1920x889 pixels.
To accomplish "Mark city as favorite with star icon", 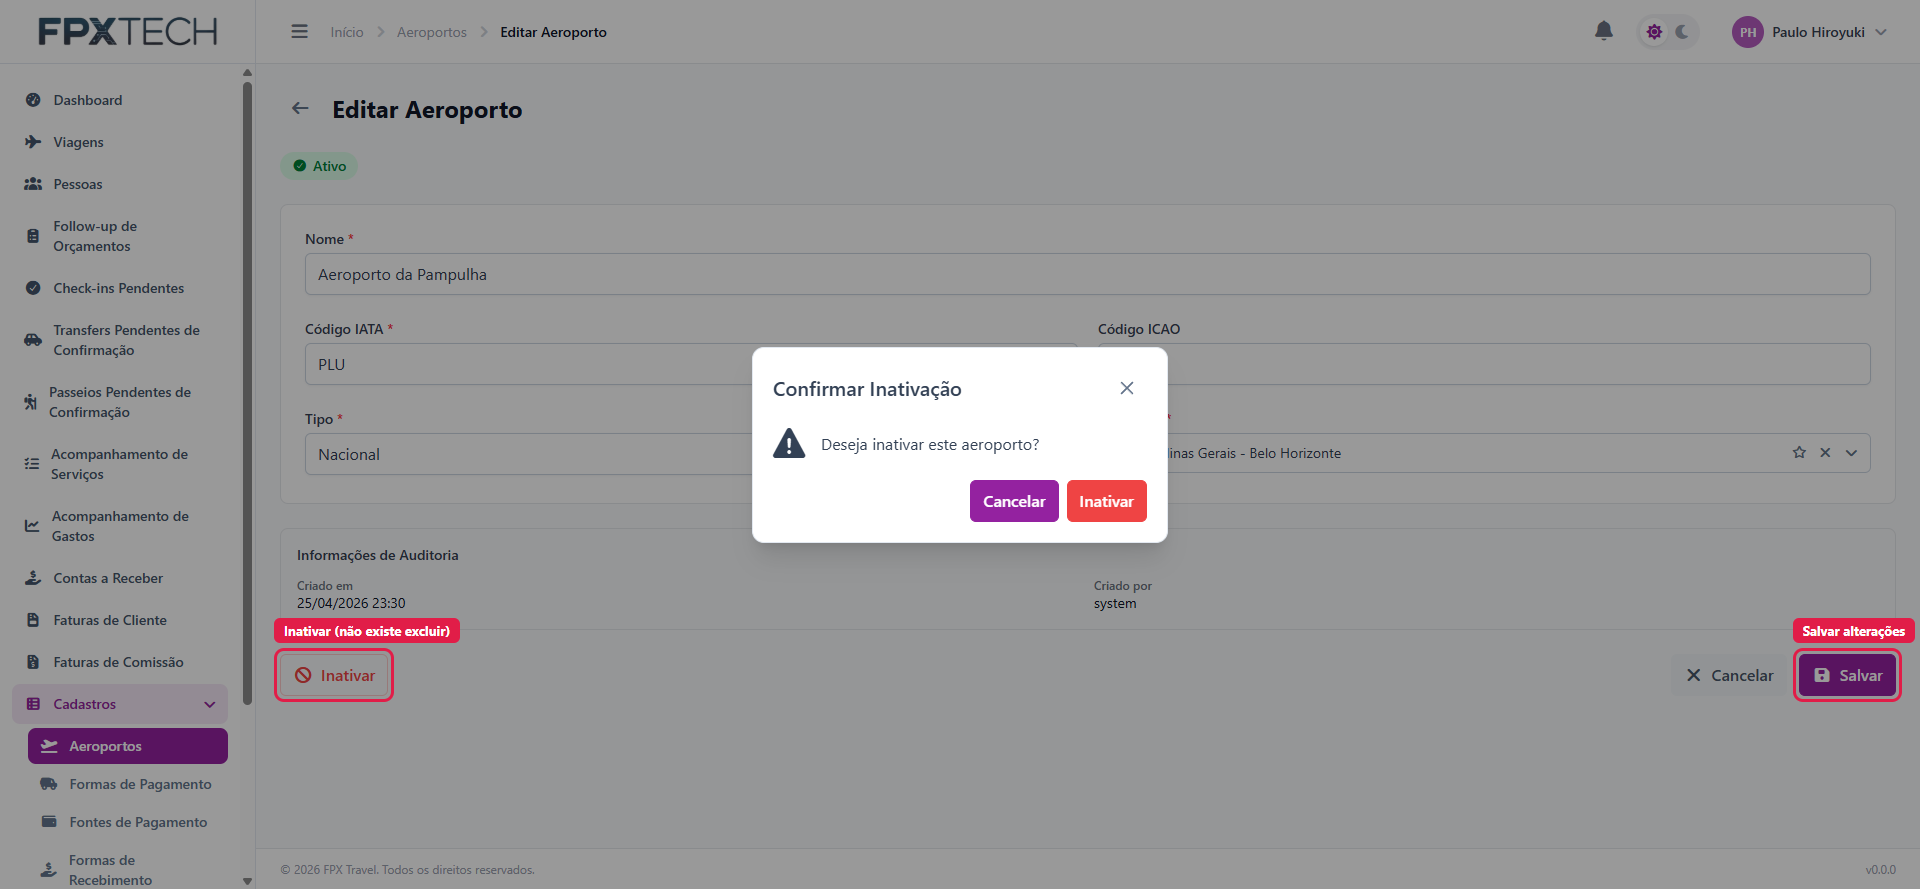I will click(x=1799, y=453).
